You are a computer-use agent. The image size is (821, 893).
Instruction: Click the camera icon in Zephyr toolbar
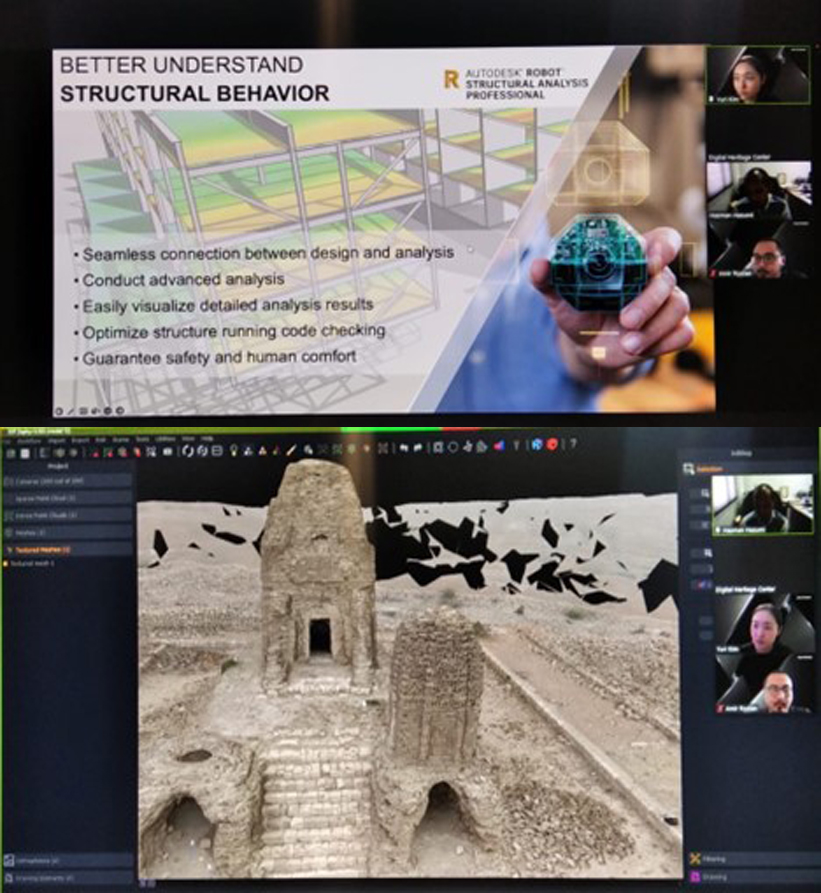click(x=168, y=452)
